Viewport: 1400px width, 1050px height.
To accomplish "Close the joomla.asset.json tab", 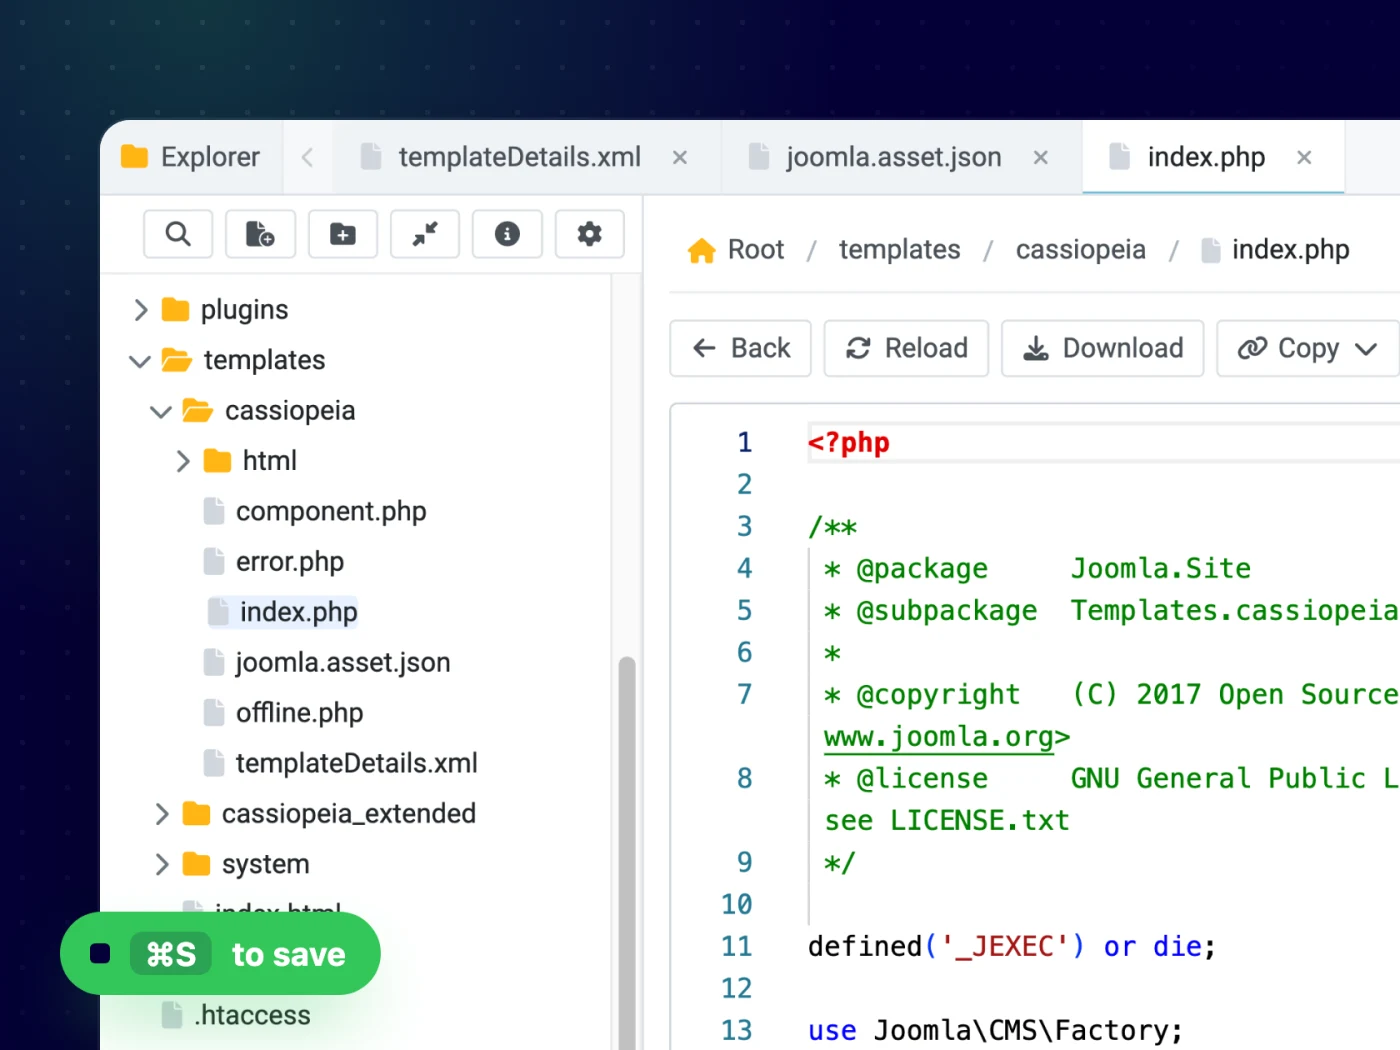I will (x=1041, y=158).
